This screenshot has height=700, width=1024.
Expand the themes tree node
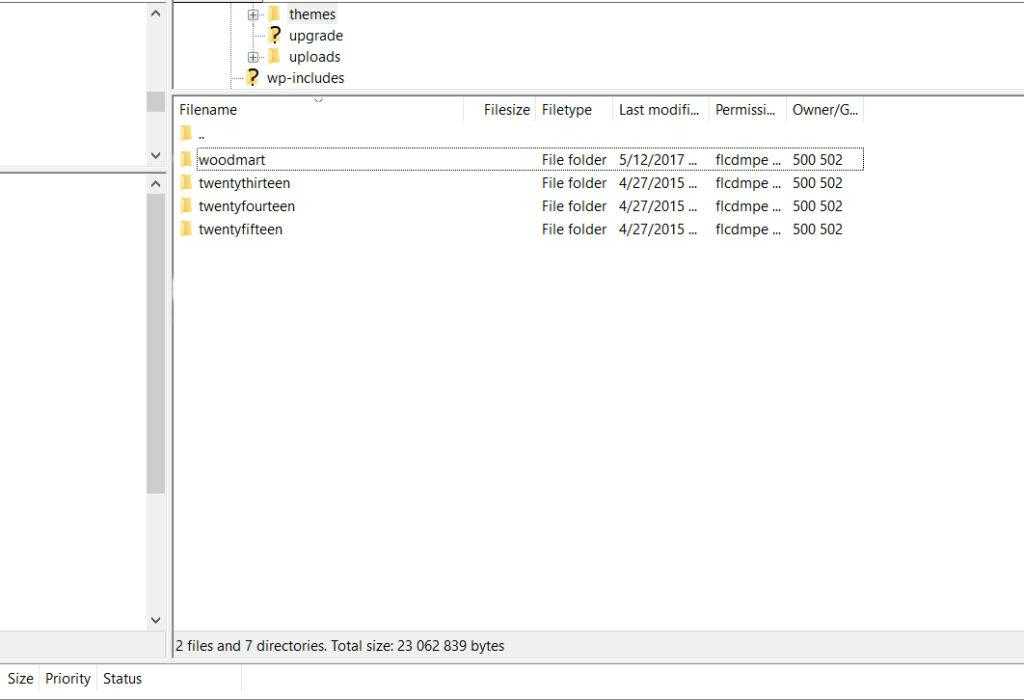pos(253,14)
